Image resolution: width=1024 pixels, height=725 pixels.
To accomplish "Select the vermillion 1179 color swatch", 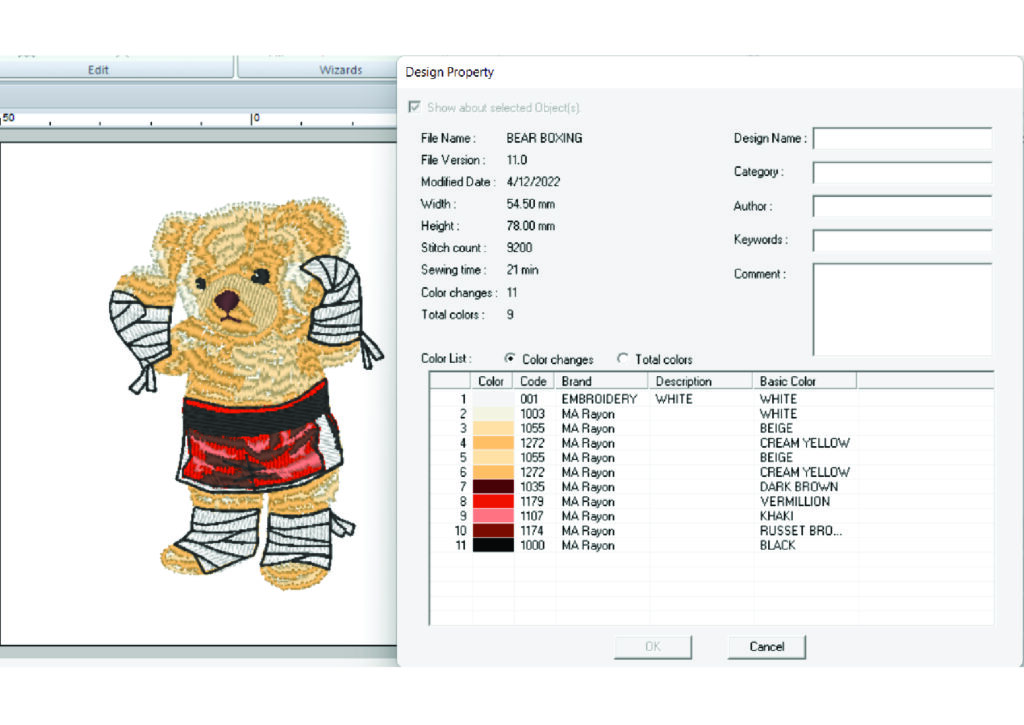I will [x=492, y=502].
